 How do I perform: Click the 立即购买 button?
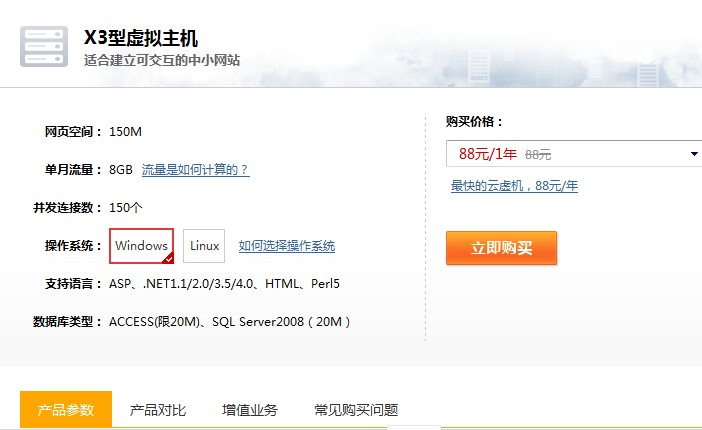501,248
